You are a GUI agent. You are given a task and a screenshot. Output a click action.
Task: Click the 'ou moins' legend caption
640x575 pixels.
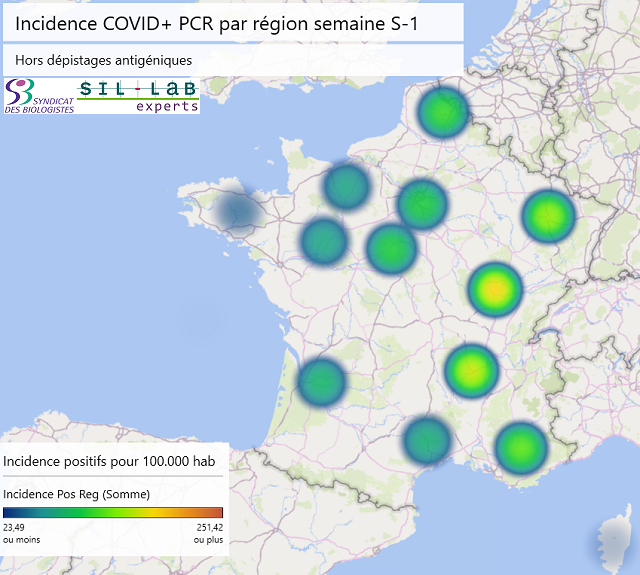point(22,539)
